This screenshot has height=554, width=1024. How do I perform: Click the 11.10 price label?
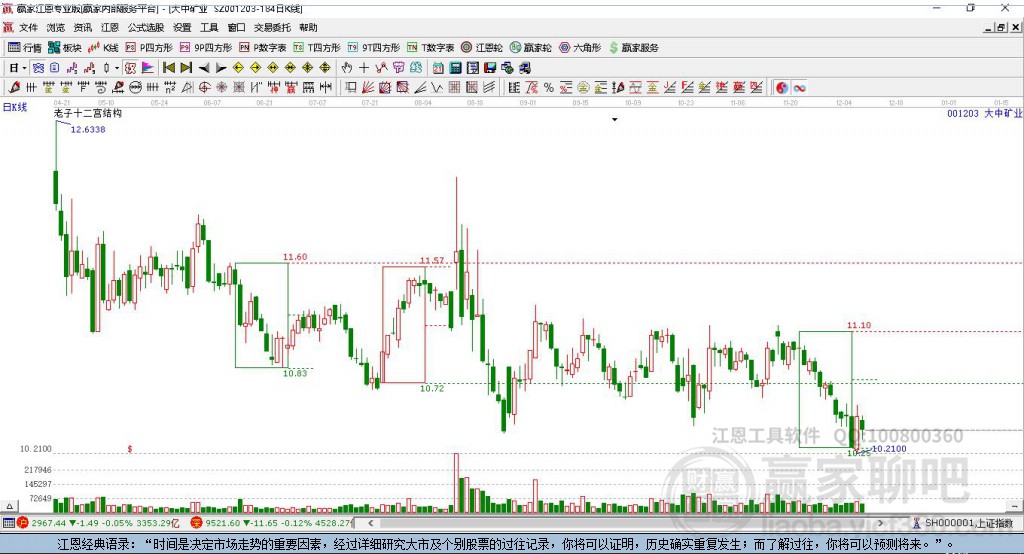click(x=859, y=325)
